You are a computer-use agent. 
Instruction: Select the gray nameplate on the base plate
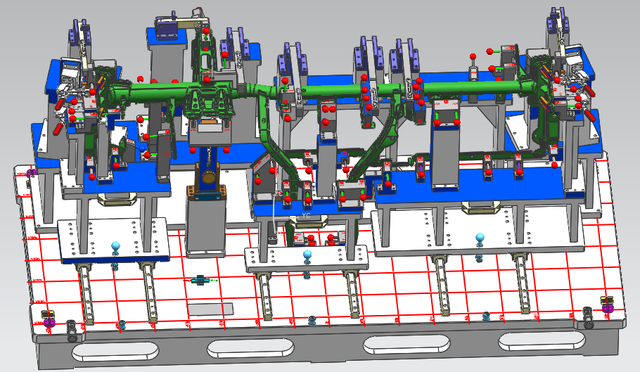(x=211, y=309)
